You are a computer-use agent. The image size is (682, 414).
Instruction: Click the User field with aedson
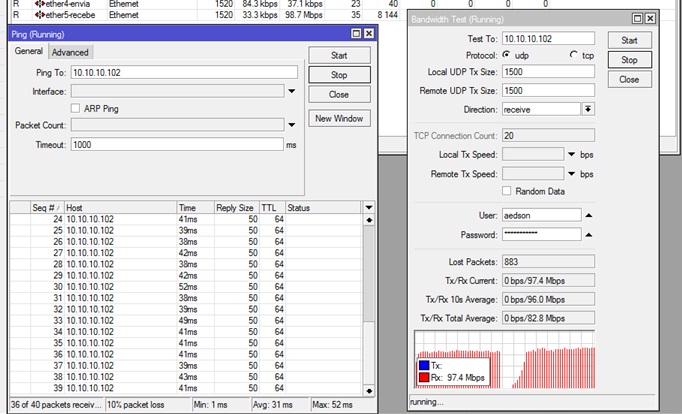[x=542, y=215]
